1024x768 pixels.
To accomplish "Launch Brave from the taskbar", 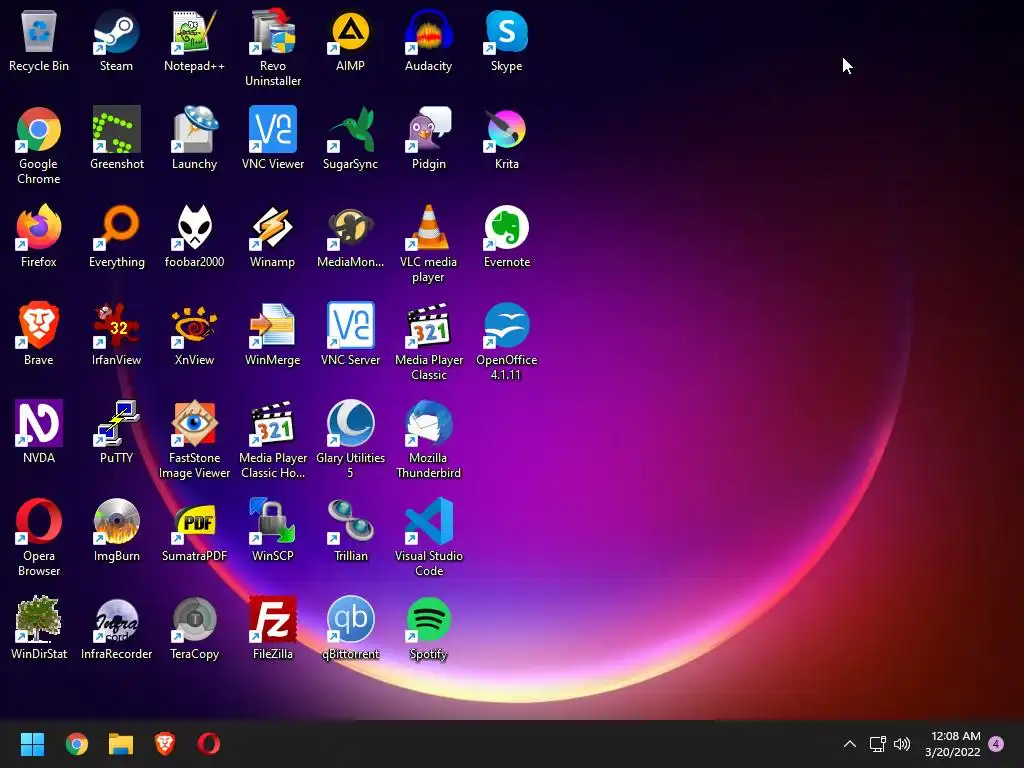I will click(165, 744).
